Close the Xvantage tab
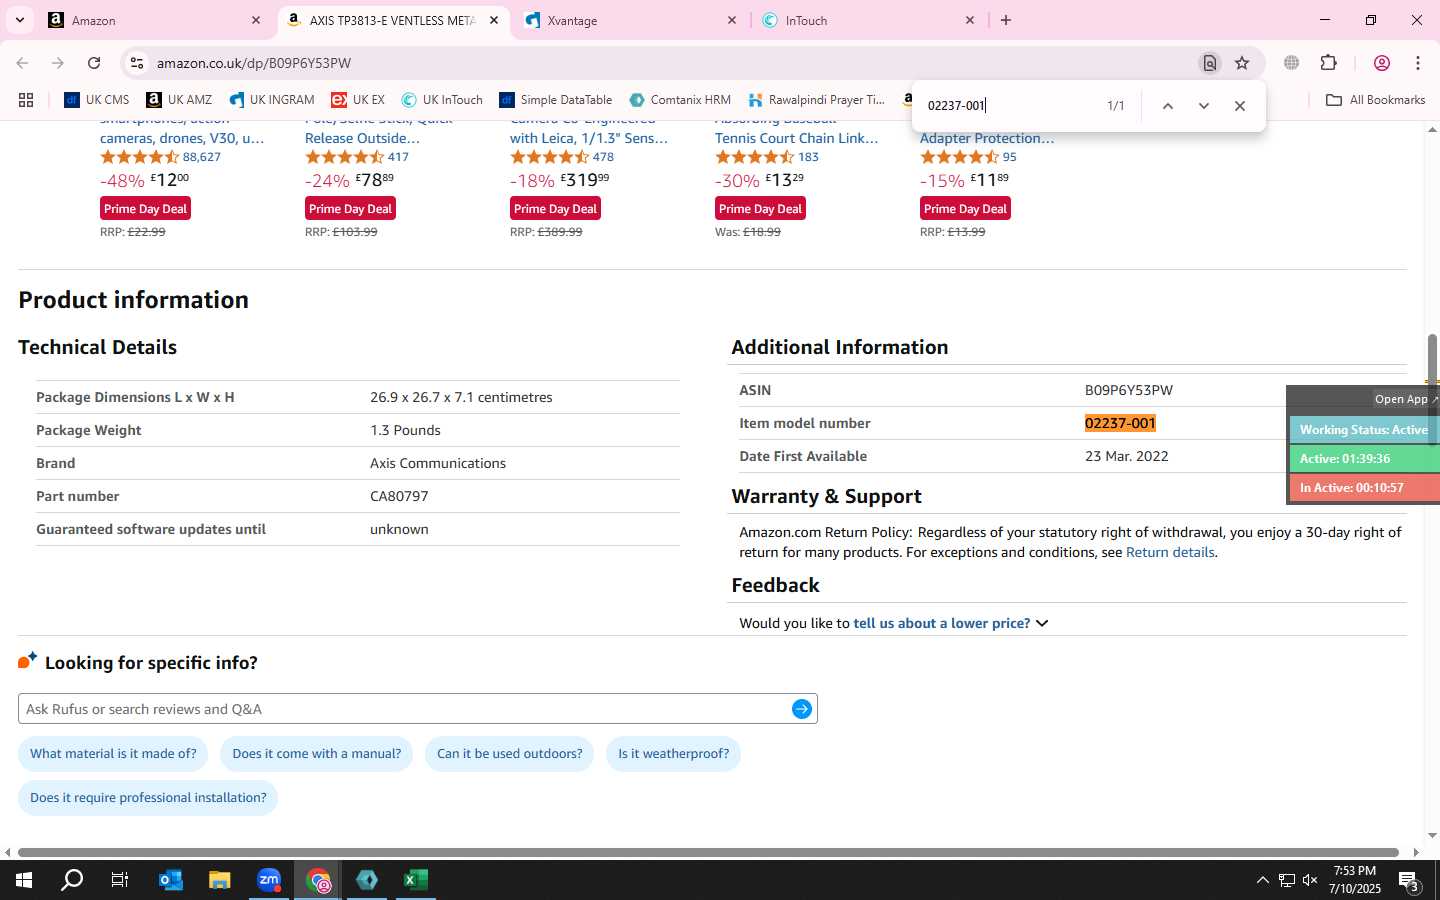The image size is (1440, 900). [732, 20]
